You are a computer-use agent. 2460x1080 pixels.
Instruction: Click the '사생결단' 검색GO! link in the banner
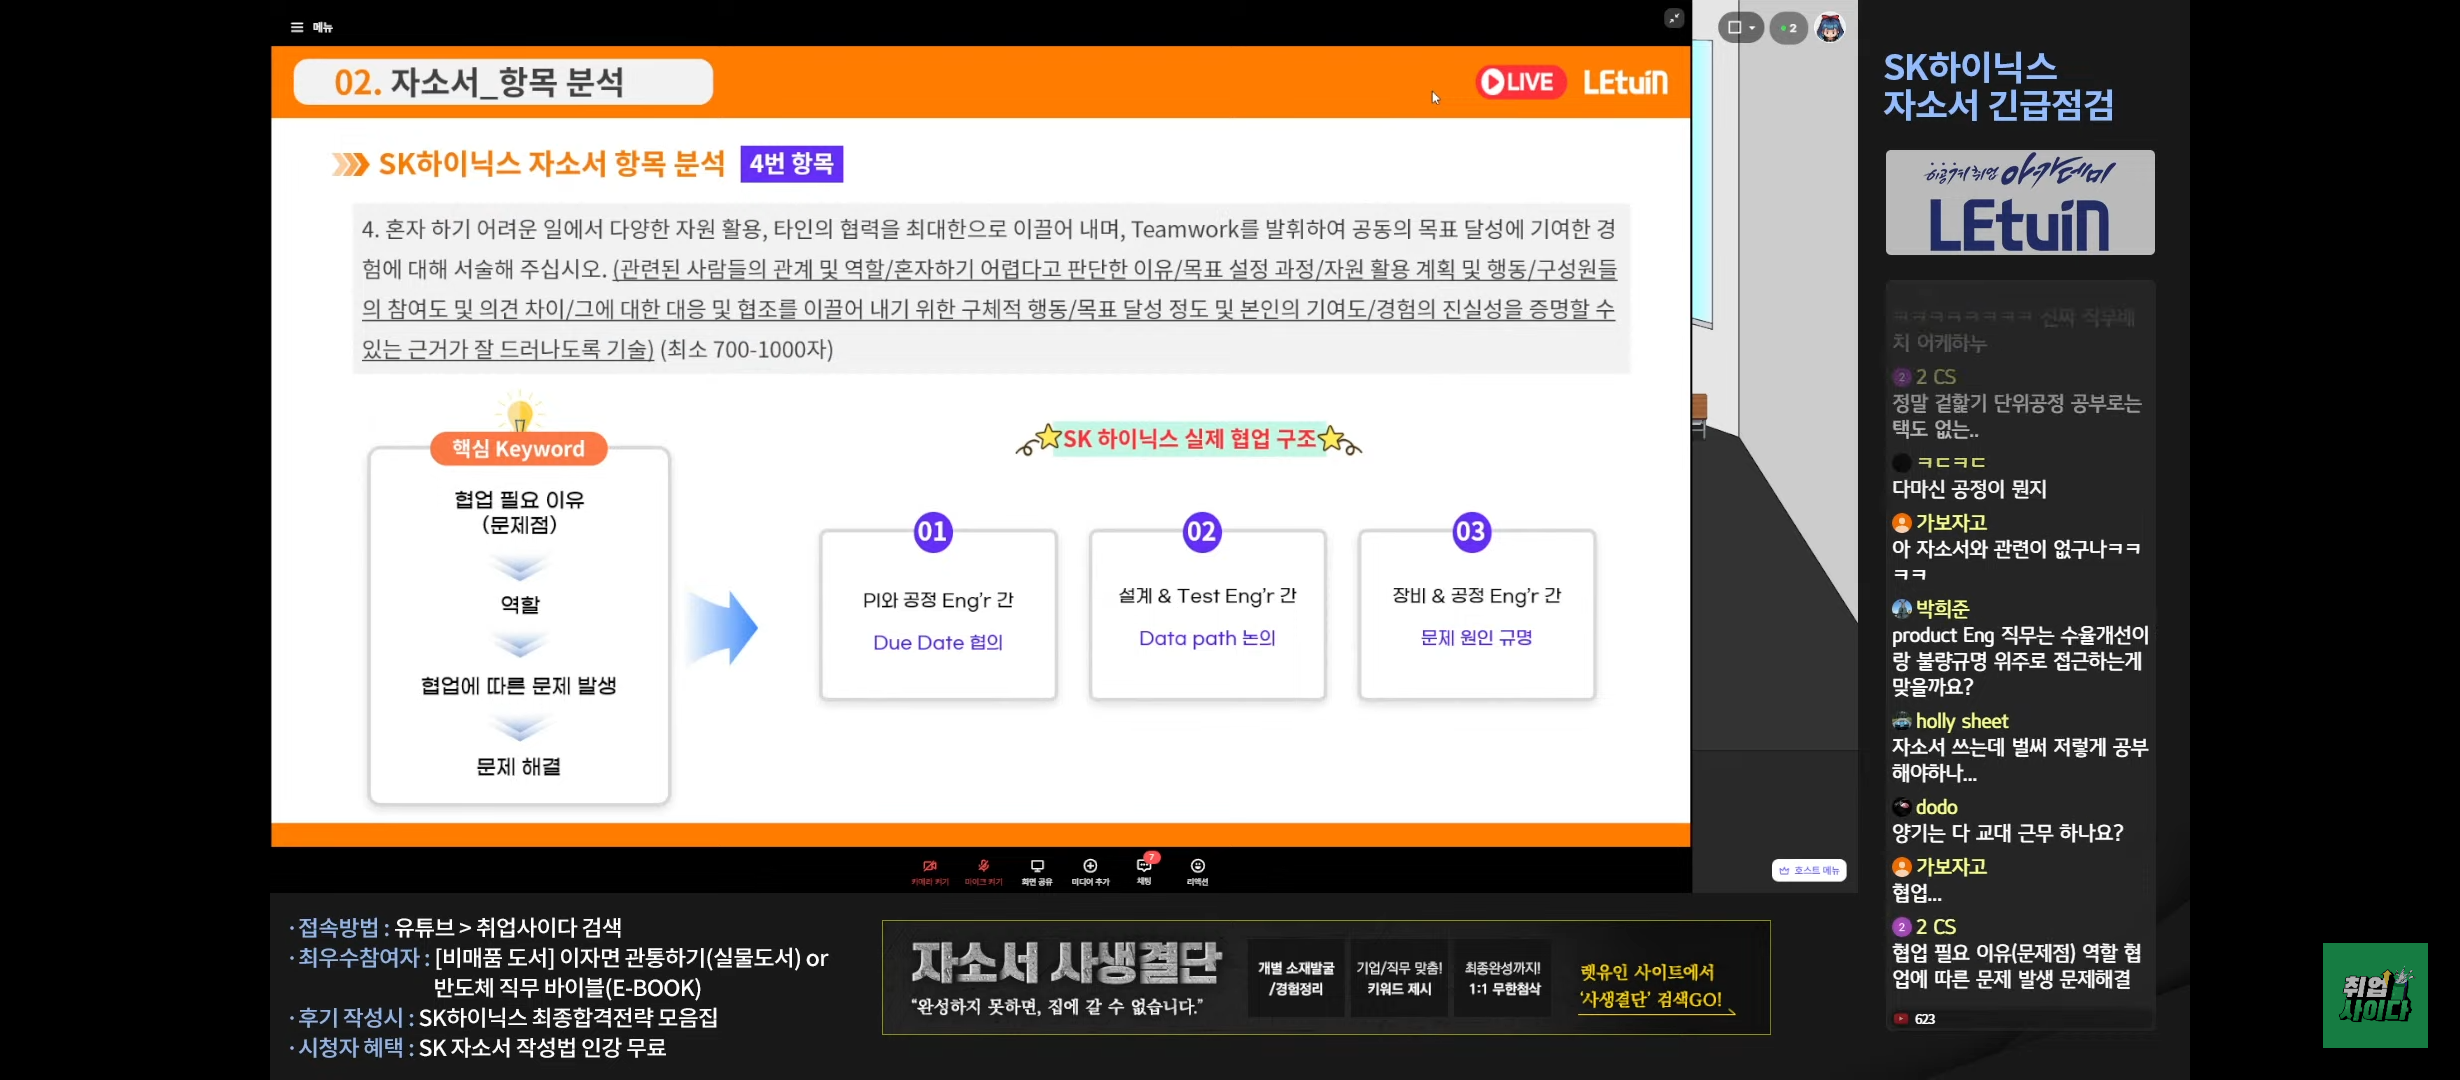click(1651, 999)
